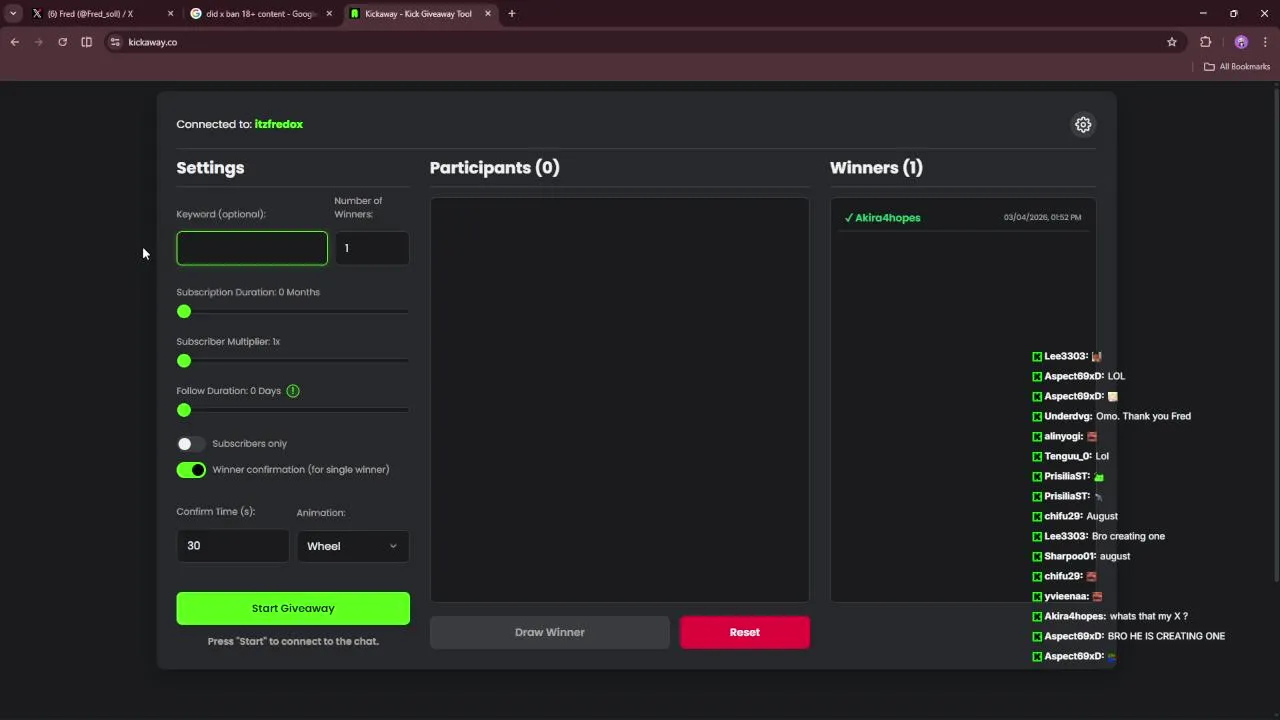Click the red Reset button

click(x=745, y=632)
